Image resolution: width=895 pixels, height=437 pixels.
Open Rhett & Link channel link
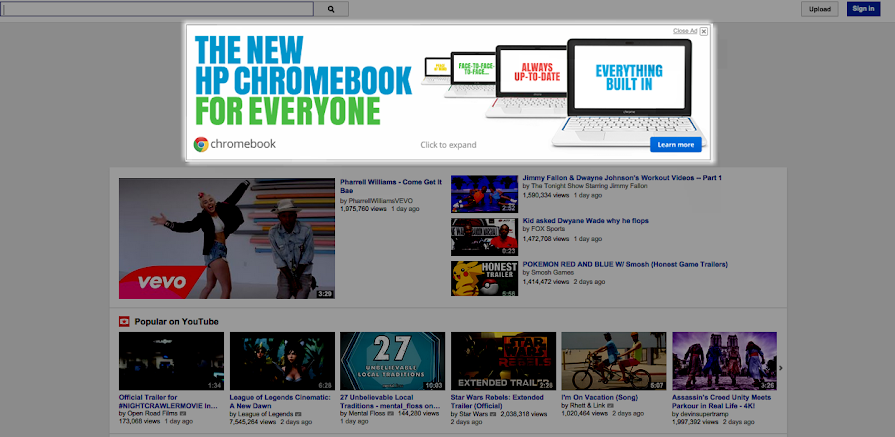coord(588,406)
